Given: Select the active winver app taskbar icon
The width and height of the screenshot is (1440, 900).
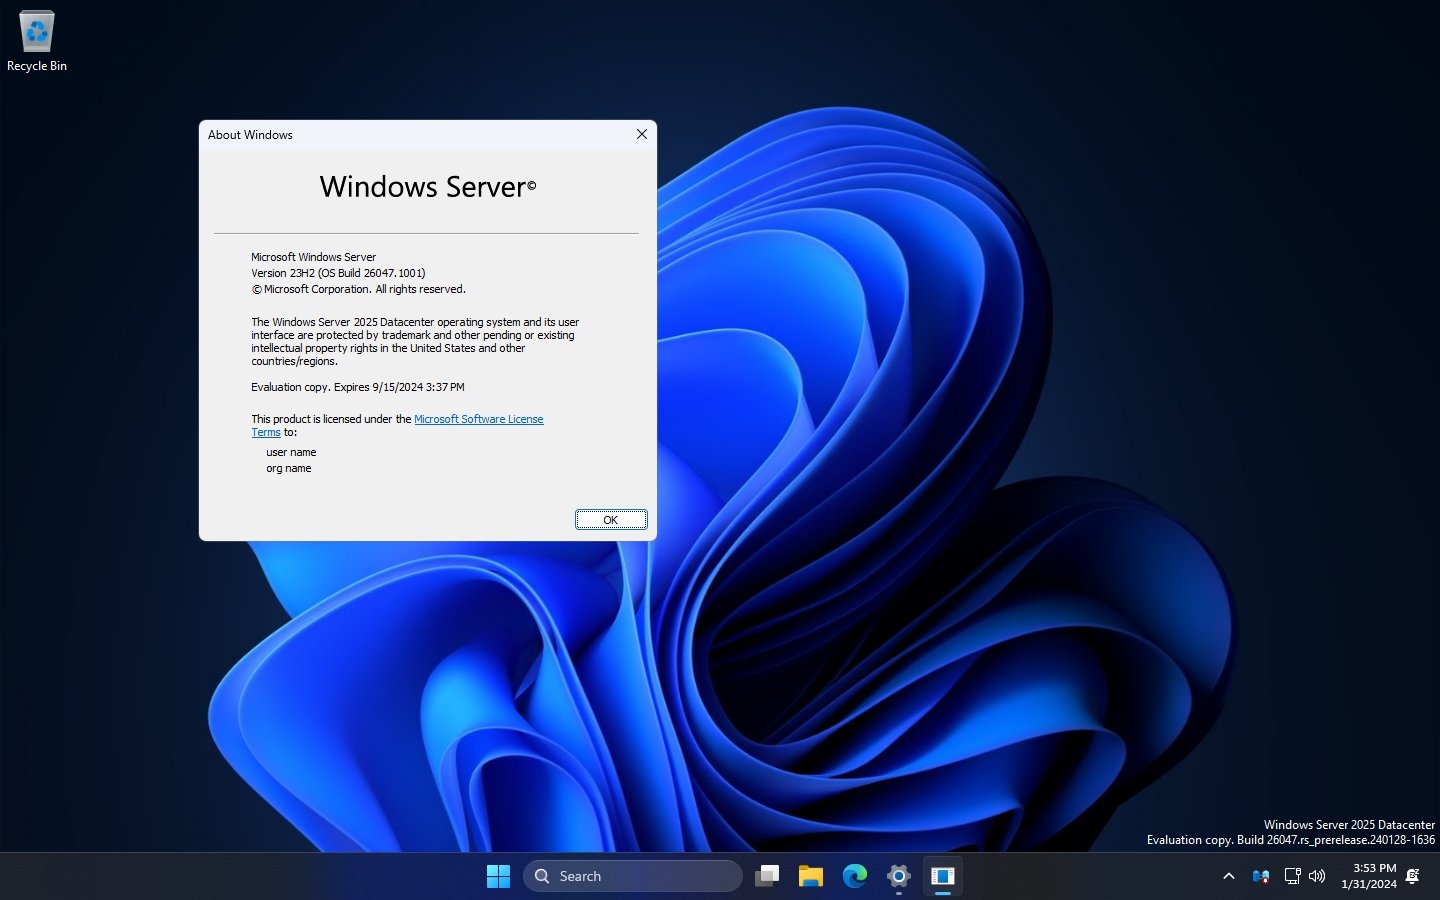Looking at the screenshot, I should click(943, 876).
